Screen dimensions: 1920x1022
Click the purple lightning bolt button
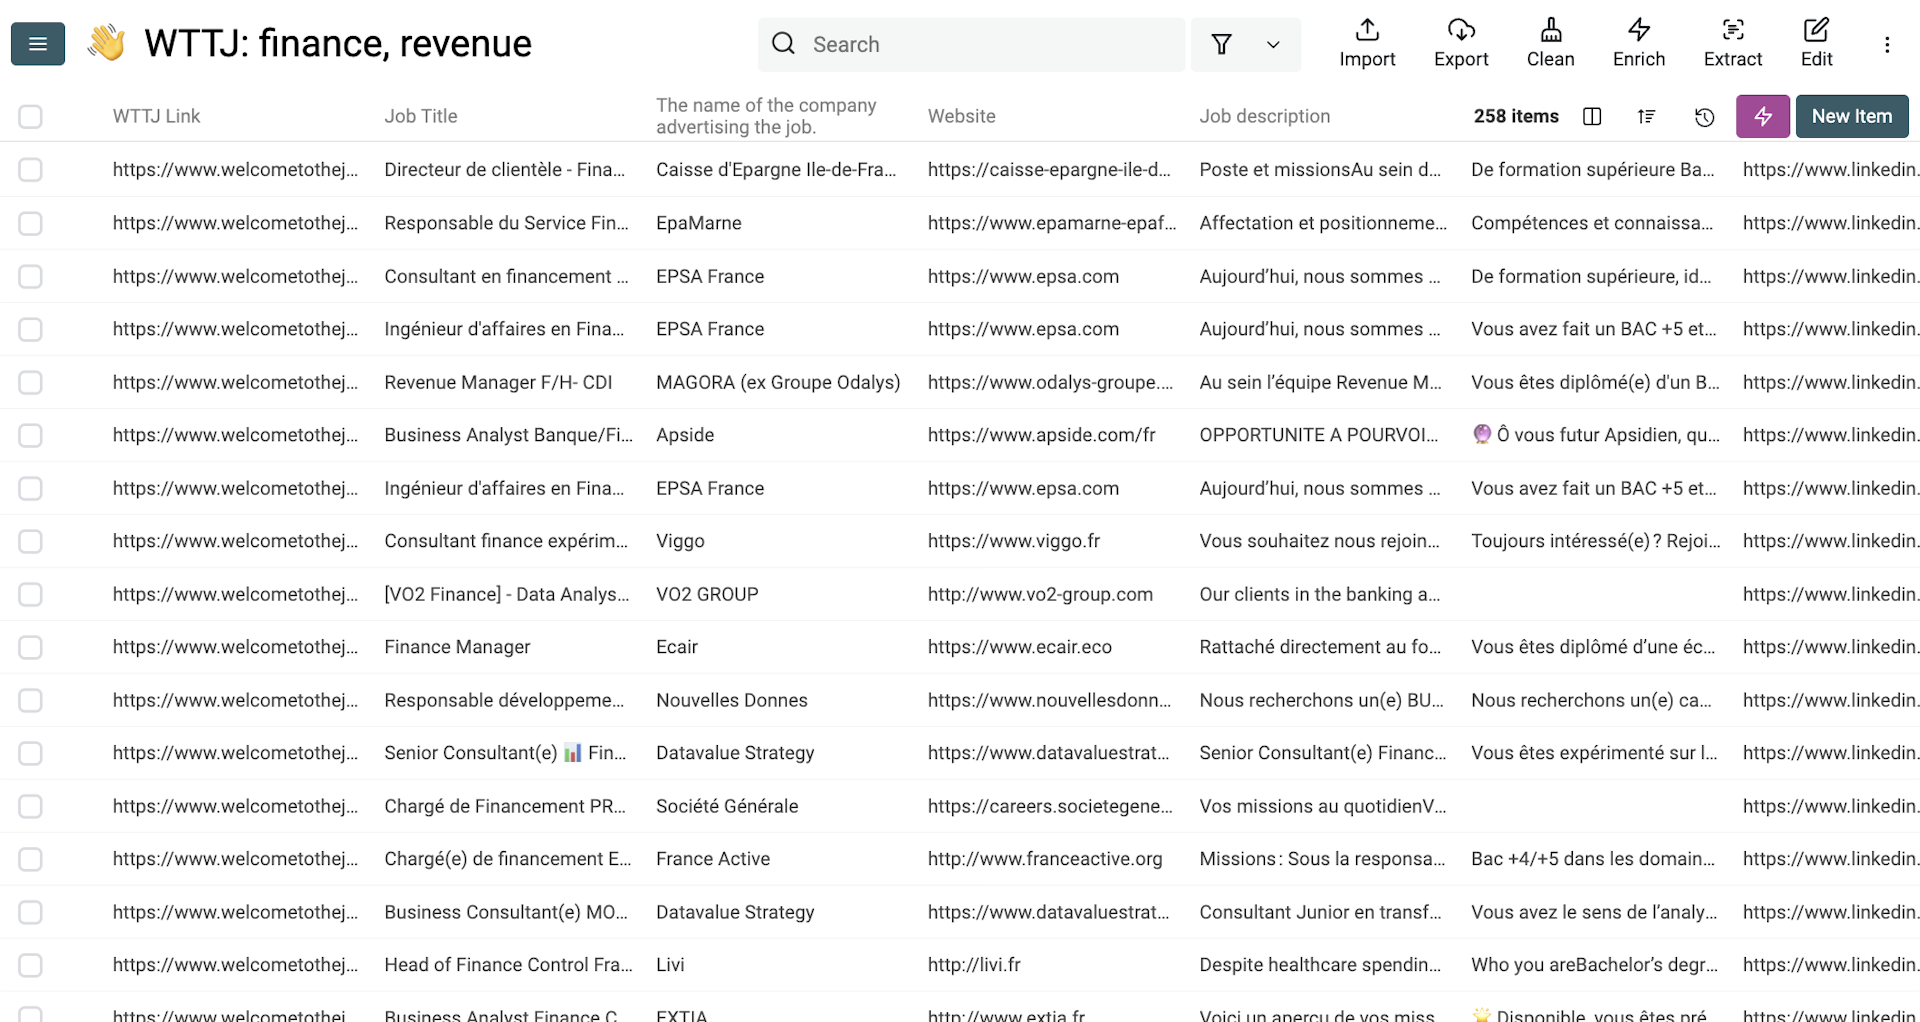(1763, 116)
